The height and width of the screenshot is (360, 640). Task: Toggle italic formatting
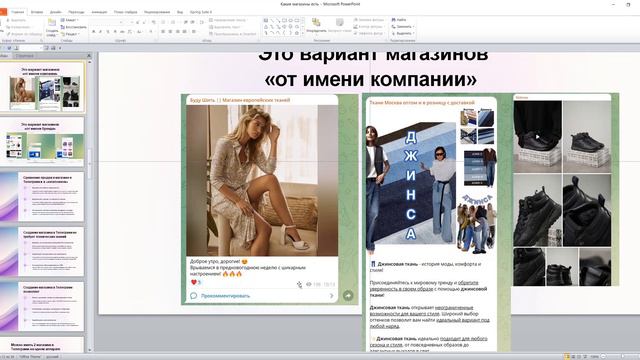click(x=100, y=31)
